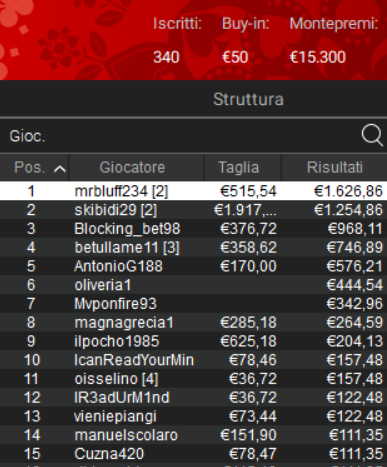This screenshot has width=387, height=467.
Task: Select the IcanReadYourMin row
Action: point(193,360)
